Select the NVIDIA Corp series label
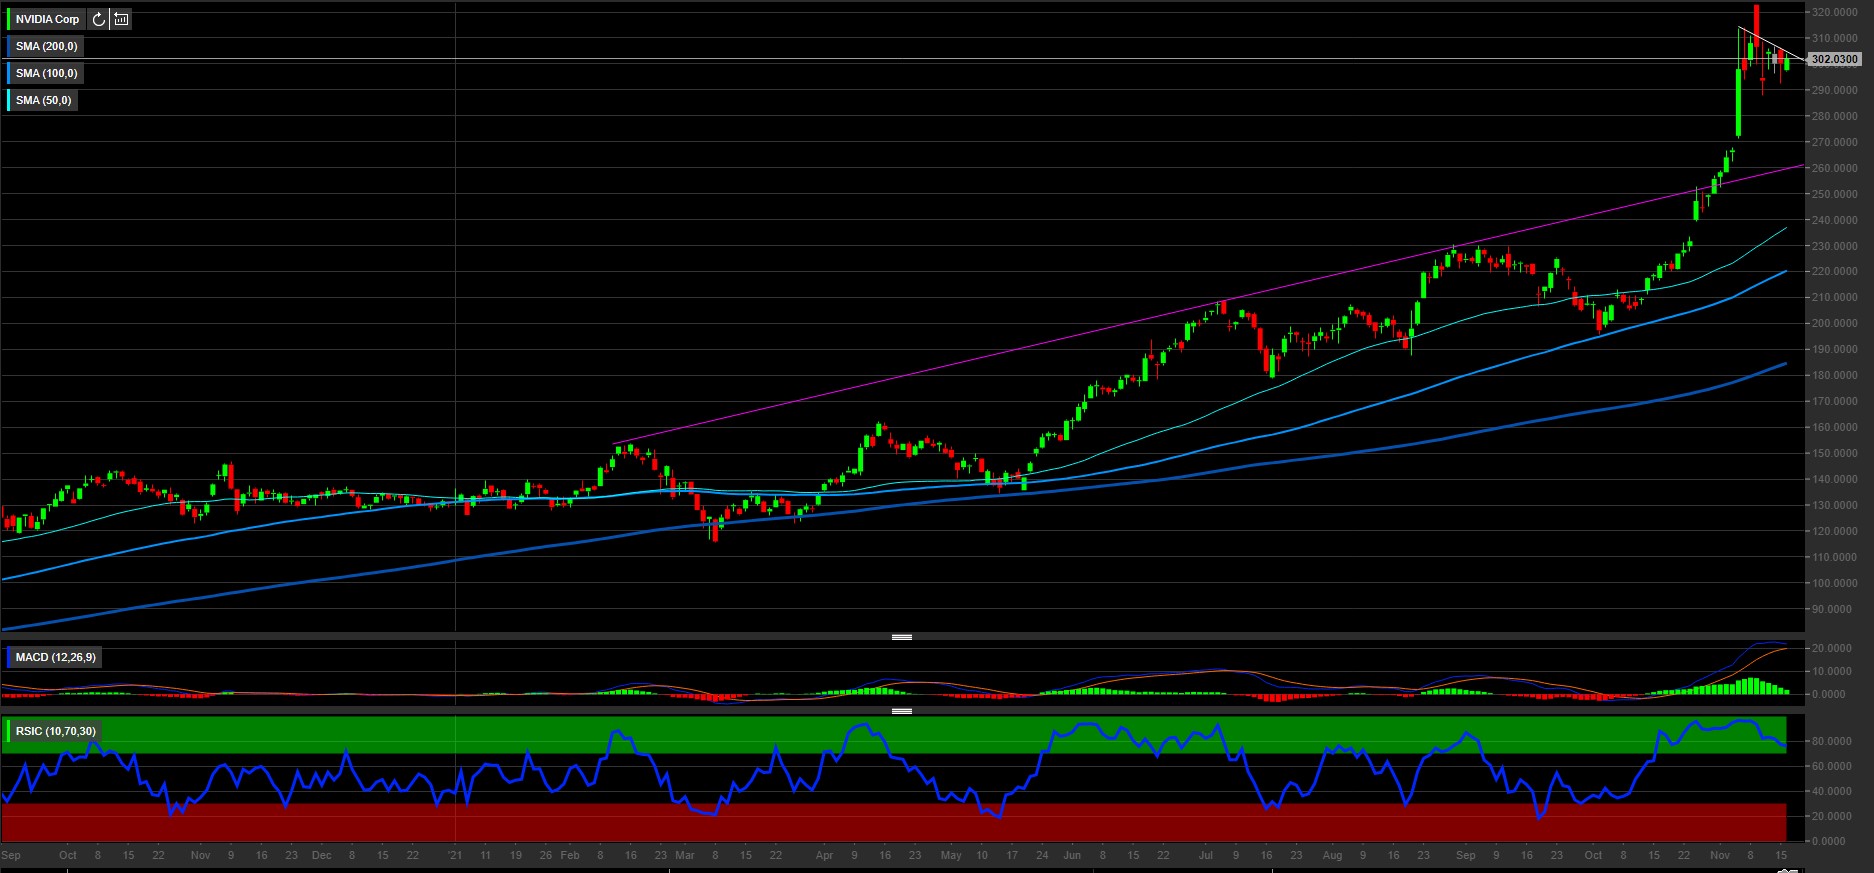This screenshot has width=1874, height=873. pyautogui.click(x=47, y=19)
